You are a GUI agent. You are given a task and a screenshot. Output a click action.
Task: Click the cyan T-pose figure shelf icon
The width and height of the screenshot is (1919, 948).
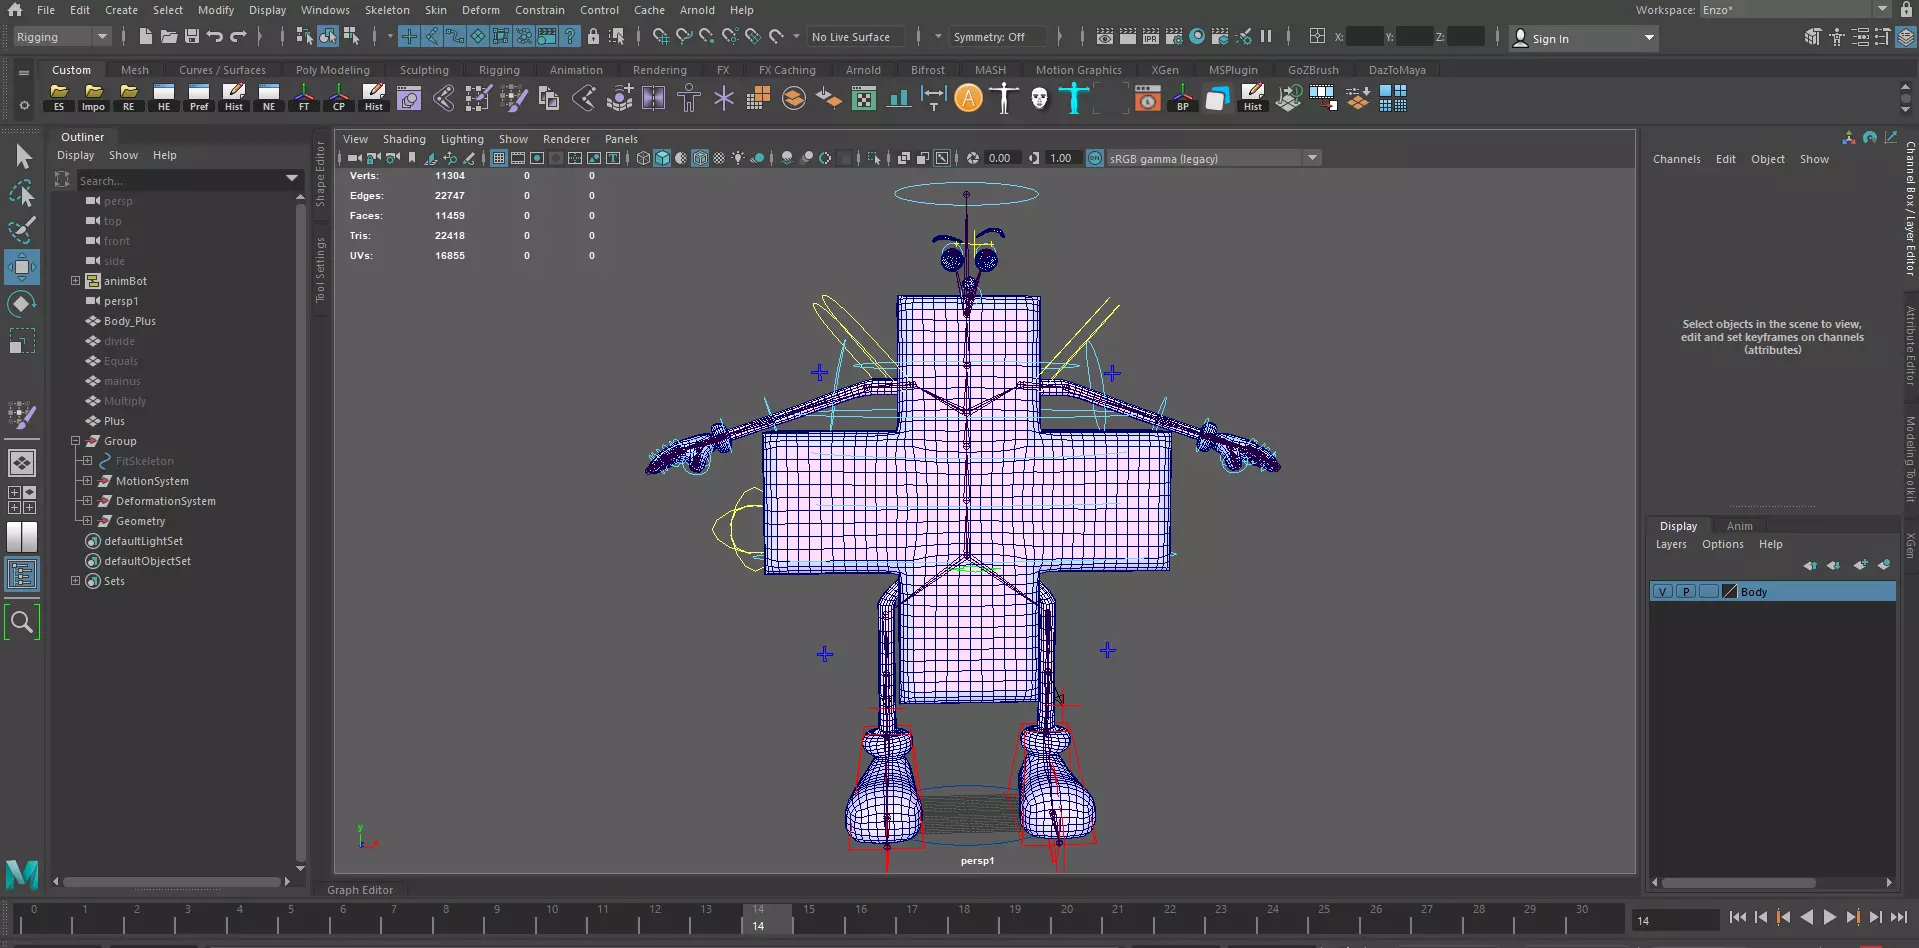(1075, 98)
